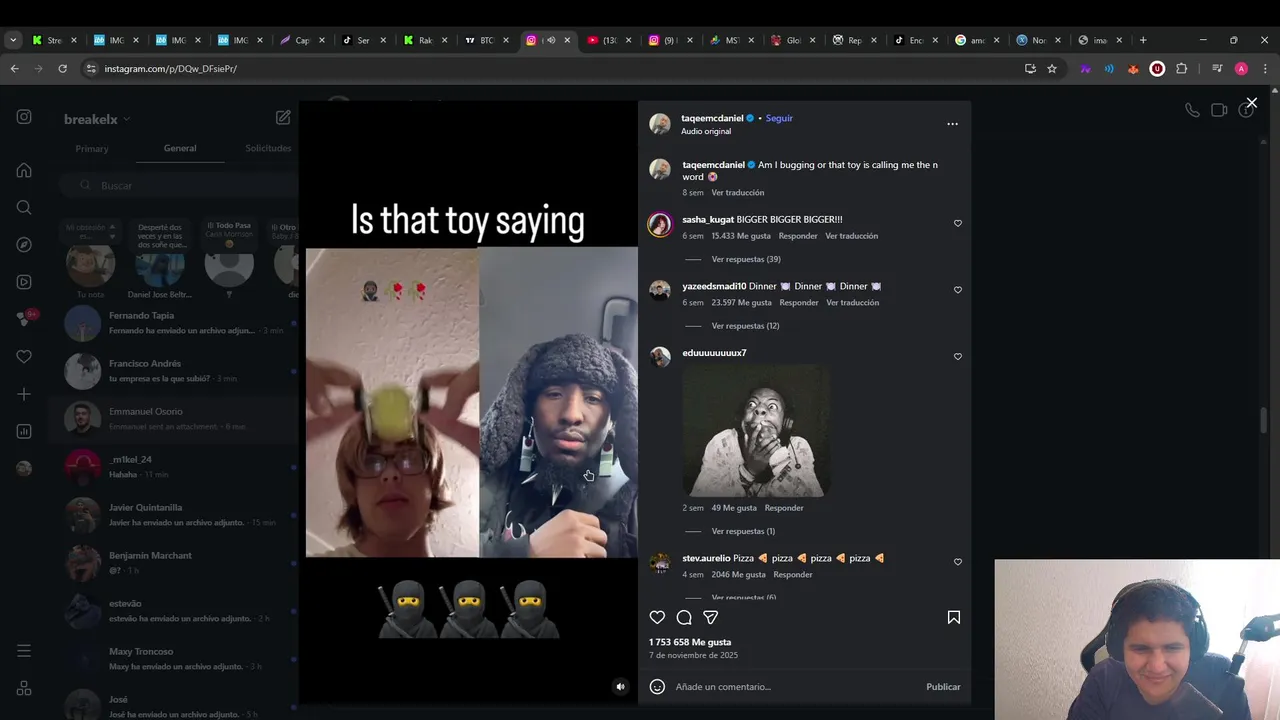
Task: Like the post with the heart icon
Action: (x=657, y=617)
